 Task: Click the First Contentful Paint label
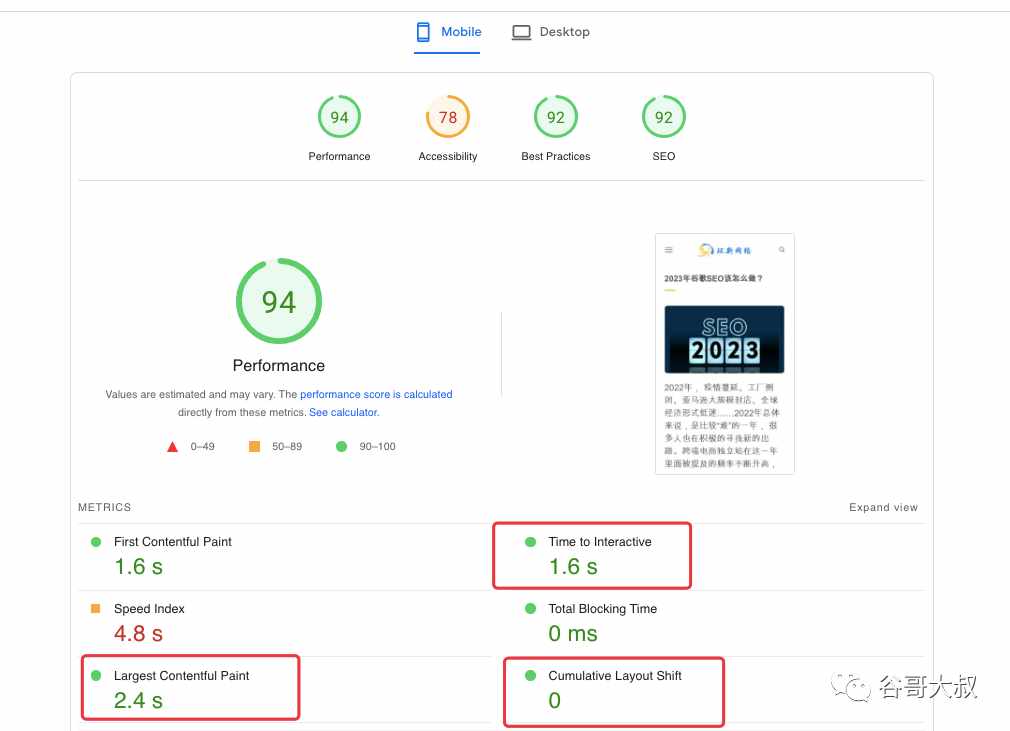pos(173,542)
